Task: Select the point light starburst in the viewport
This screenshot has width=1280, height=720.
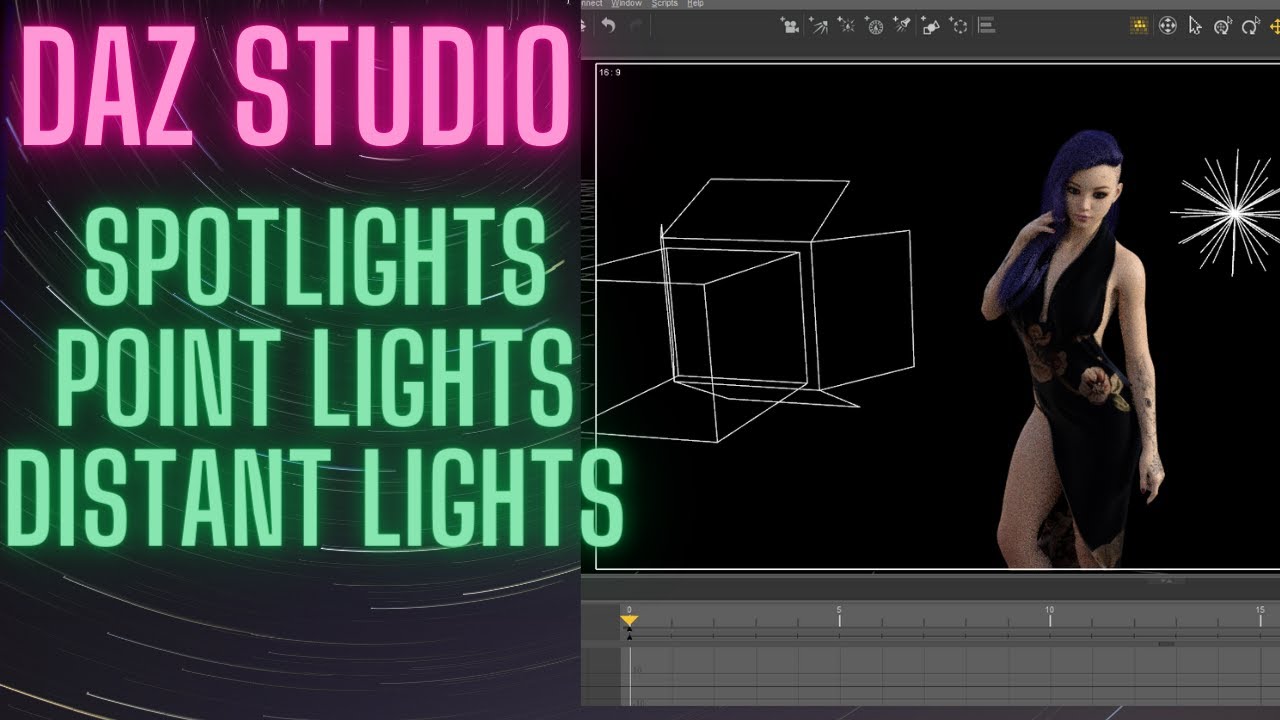Action: pyautogui.click(x=1234, y=212)
